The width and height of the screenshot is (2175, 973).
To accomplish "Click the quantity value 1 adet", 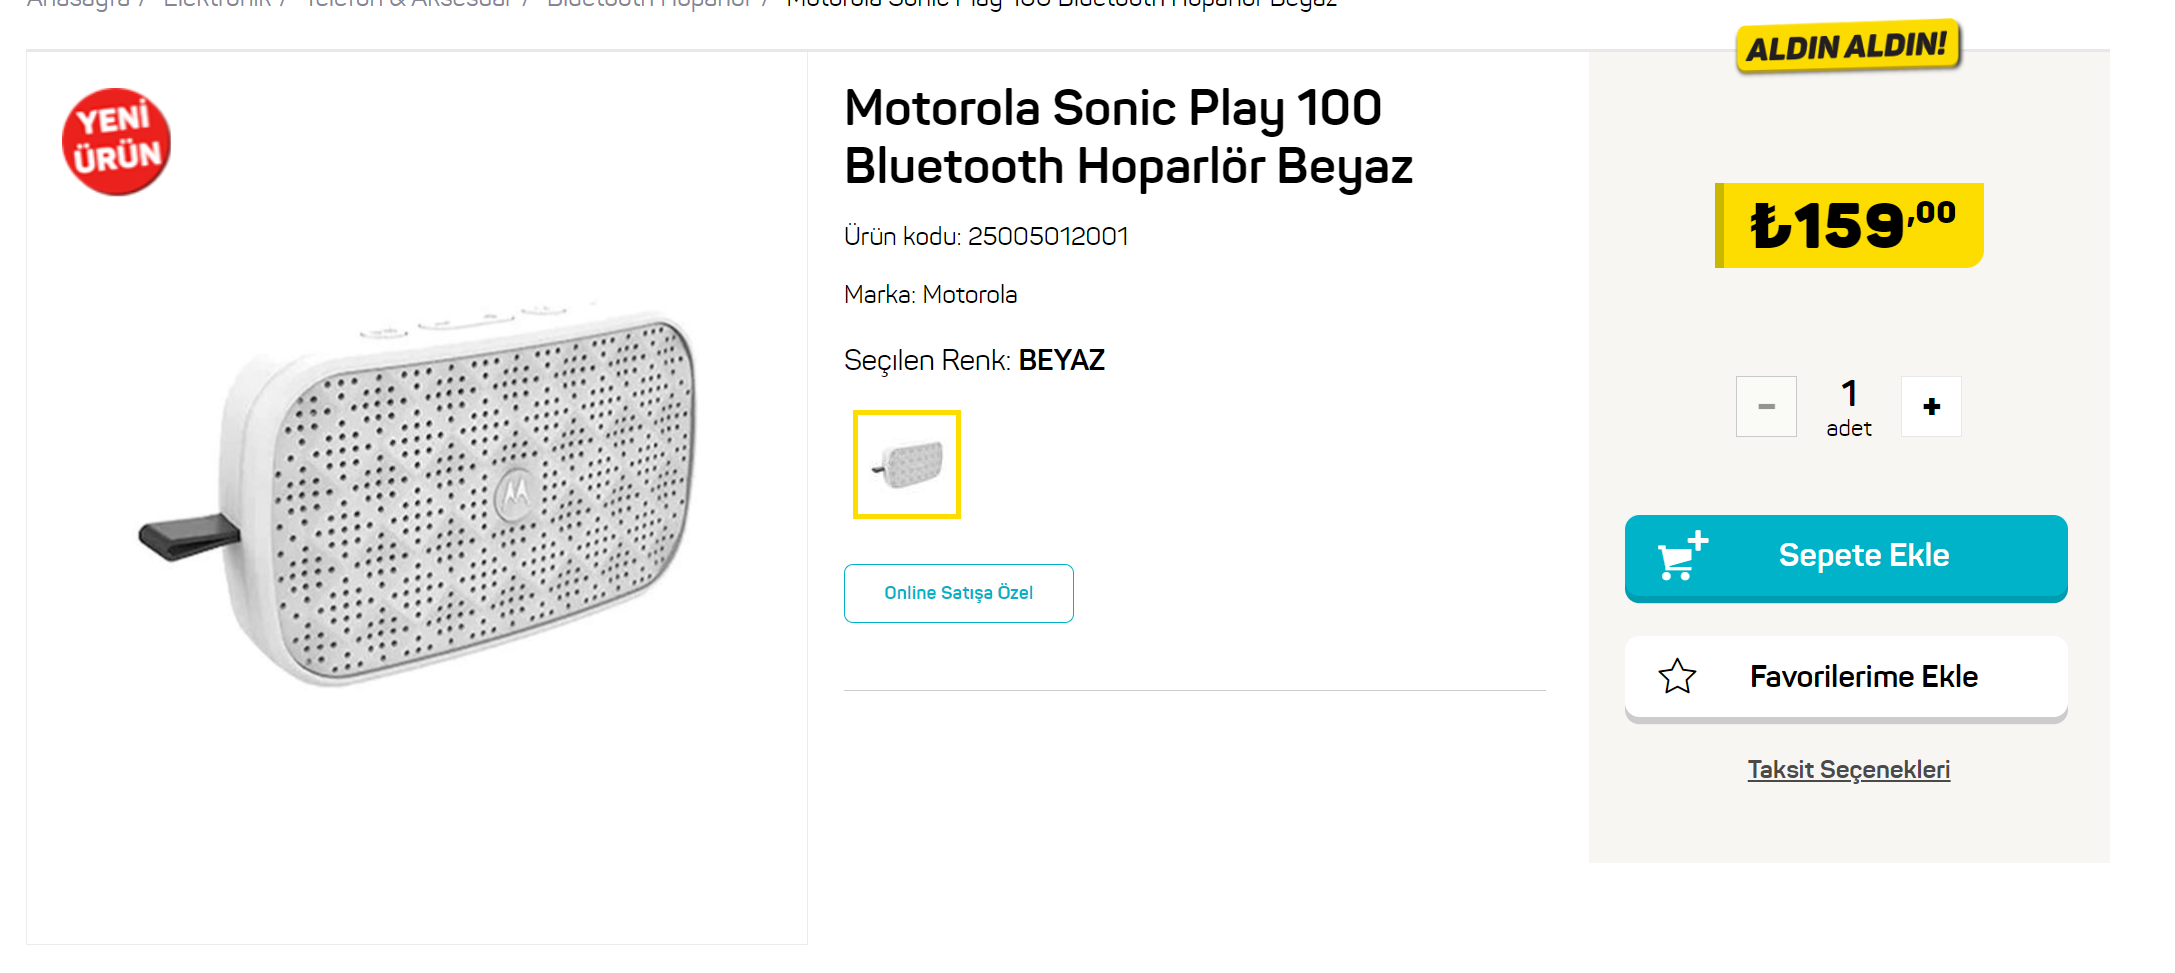I will point(1849,407).
